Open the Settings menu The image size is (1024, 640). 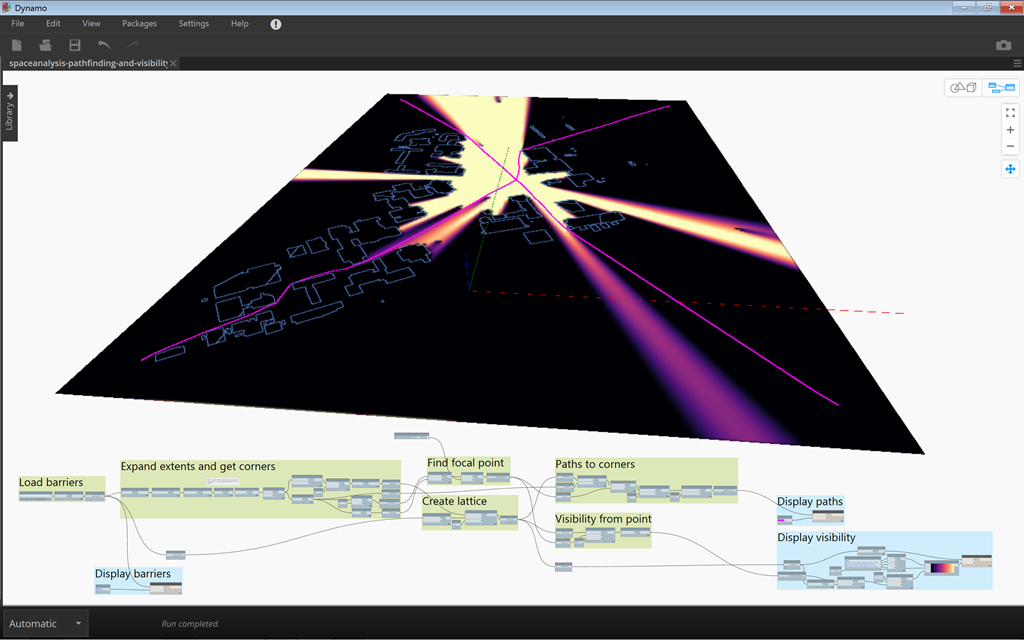[194, 23]
